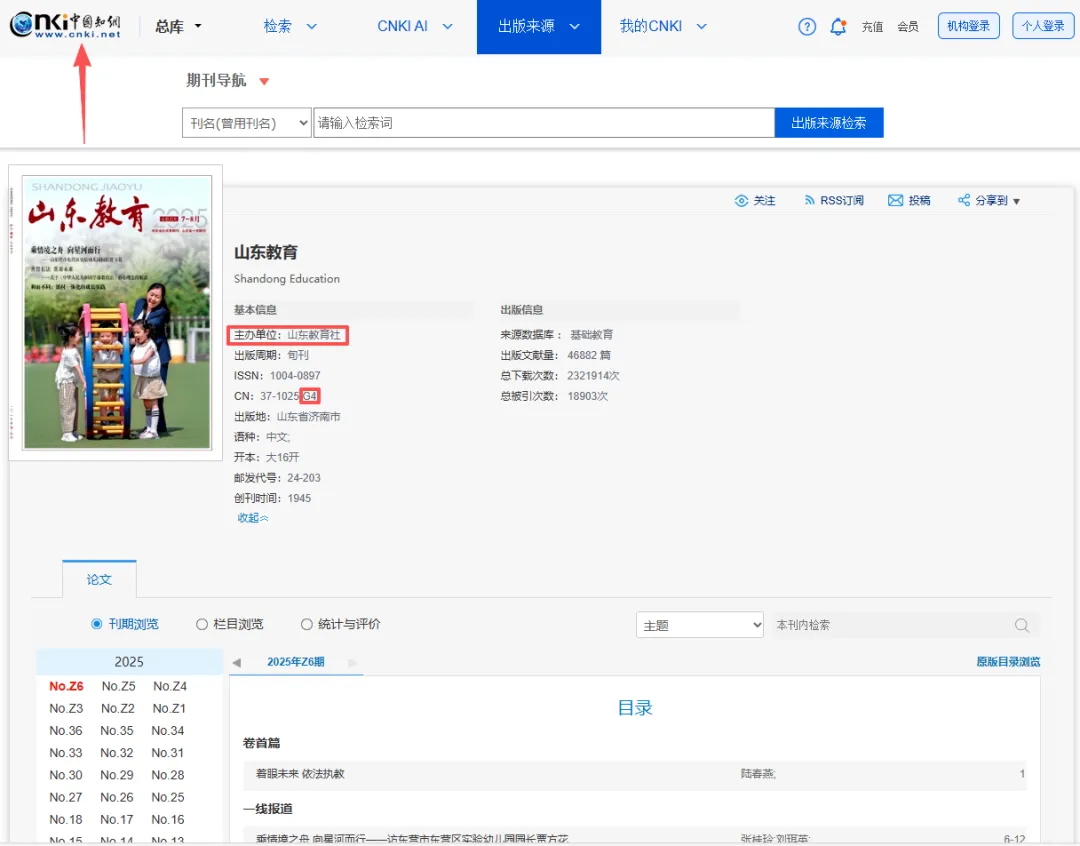Click the 投稿 envelope icon
The height and width of the screenshot is (846, 1080).
[x=895, y=200]
